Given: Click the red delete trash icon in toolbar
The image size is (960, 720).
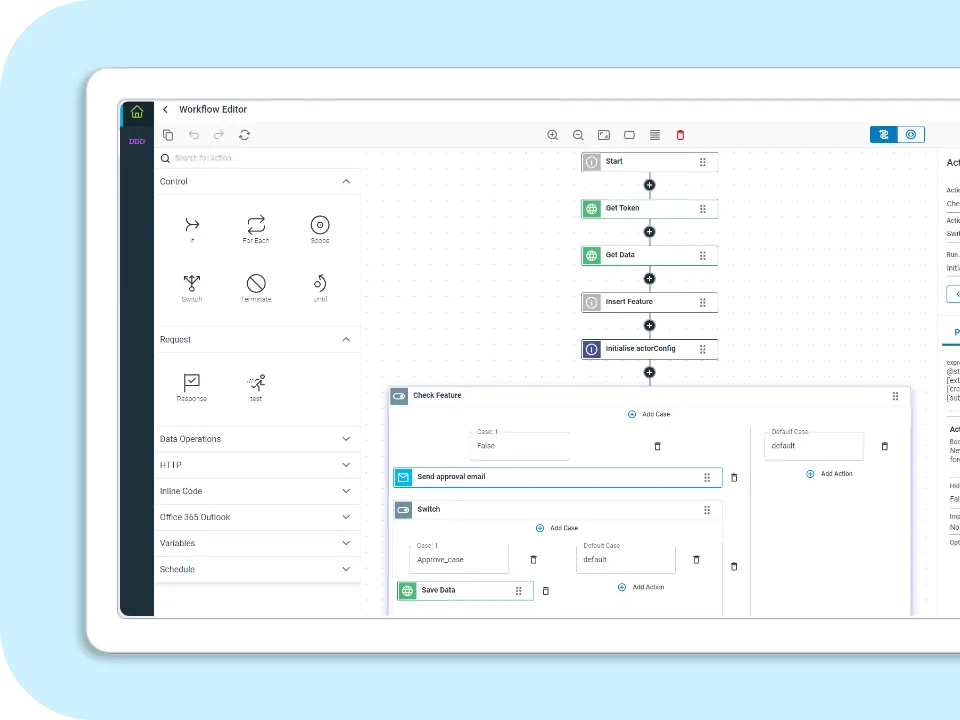Looking at the screenshot, I should click(x=681, y=135).
